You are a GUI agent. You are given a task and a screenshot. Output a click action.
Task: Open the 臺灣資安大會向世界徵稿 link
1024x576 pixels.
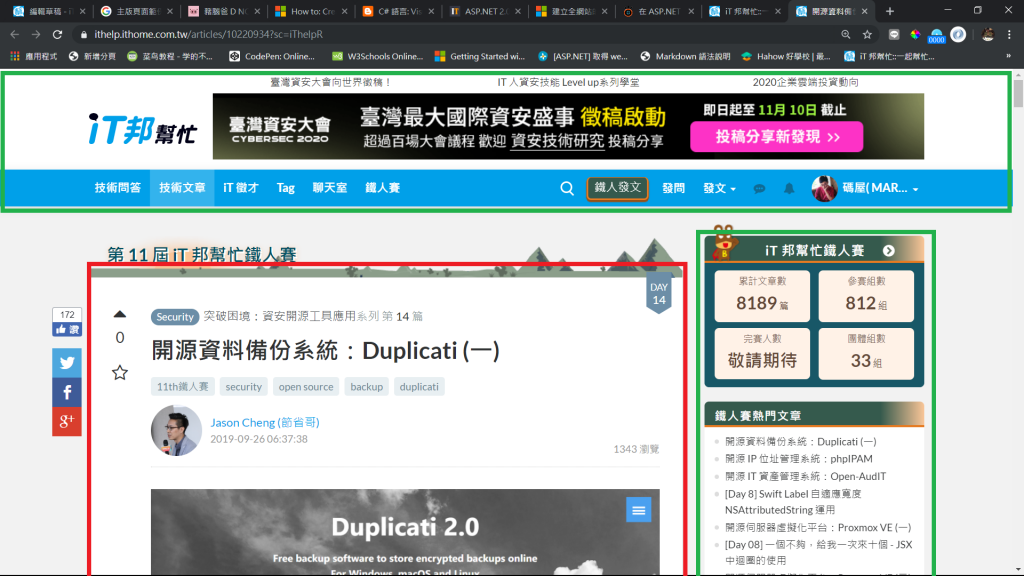[x=331, y=82]
